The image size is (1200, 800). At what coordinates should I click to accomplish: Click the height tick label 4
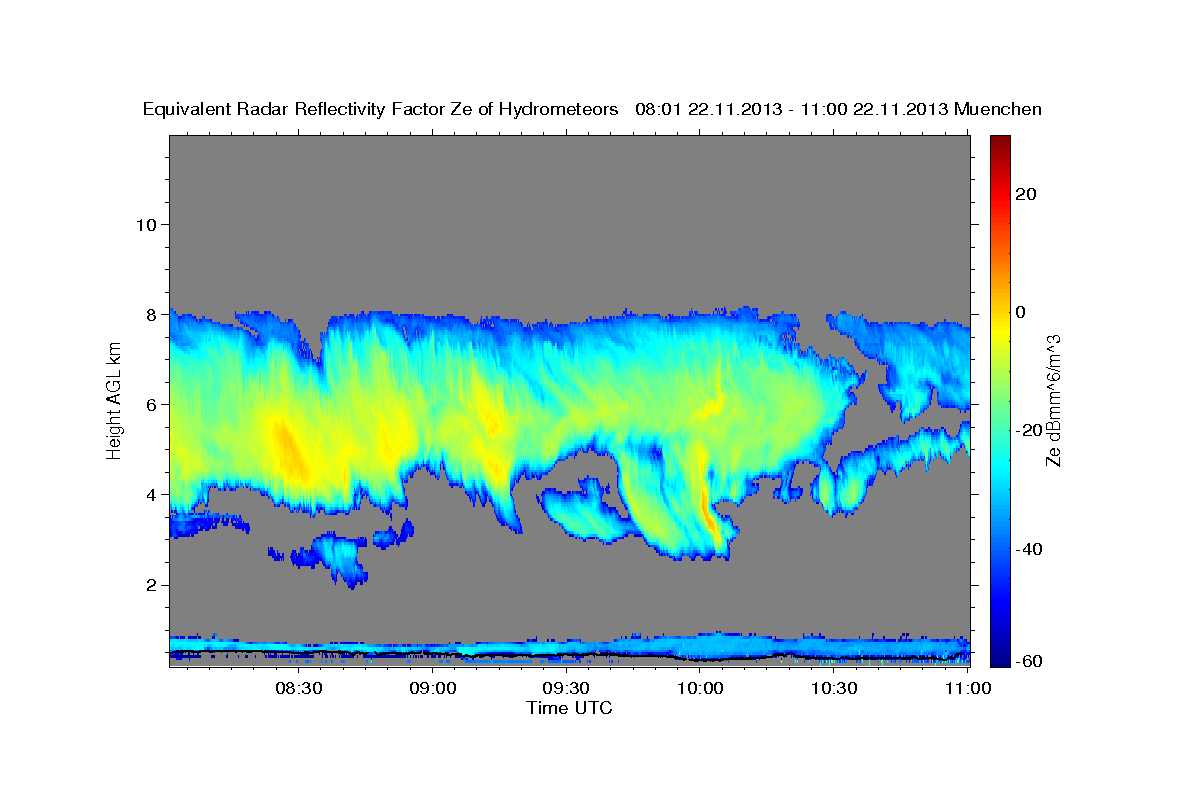tap(150, 495)
